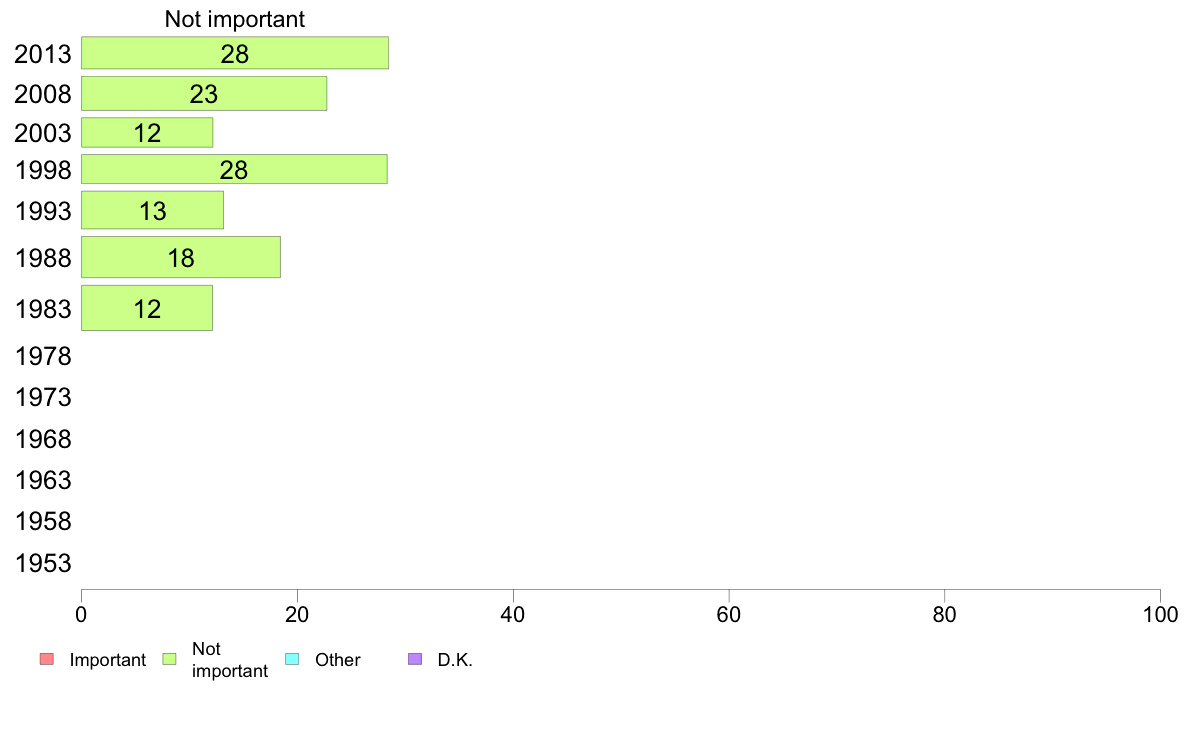Click the purple D.K. legend swatch

pyautogui.click(x=415, y=659)
